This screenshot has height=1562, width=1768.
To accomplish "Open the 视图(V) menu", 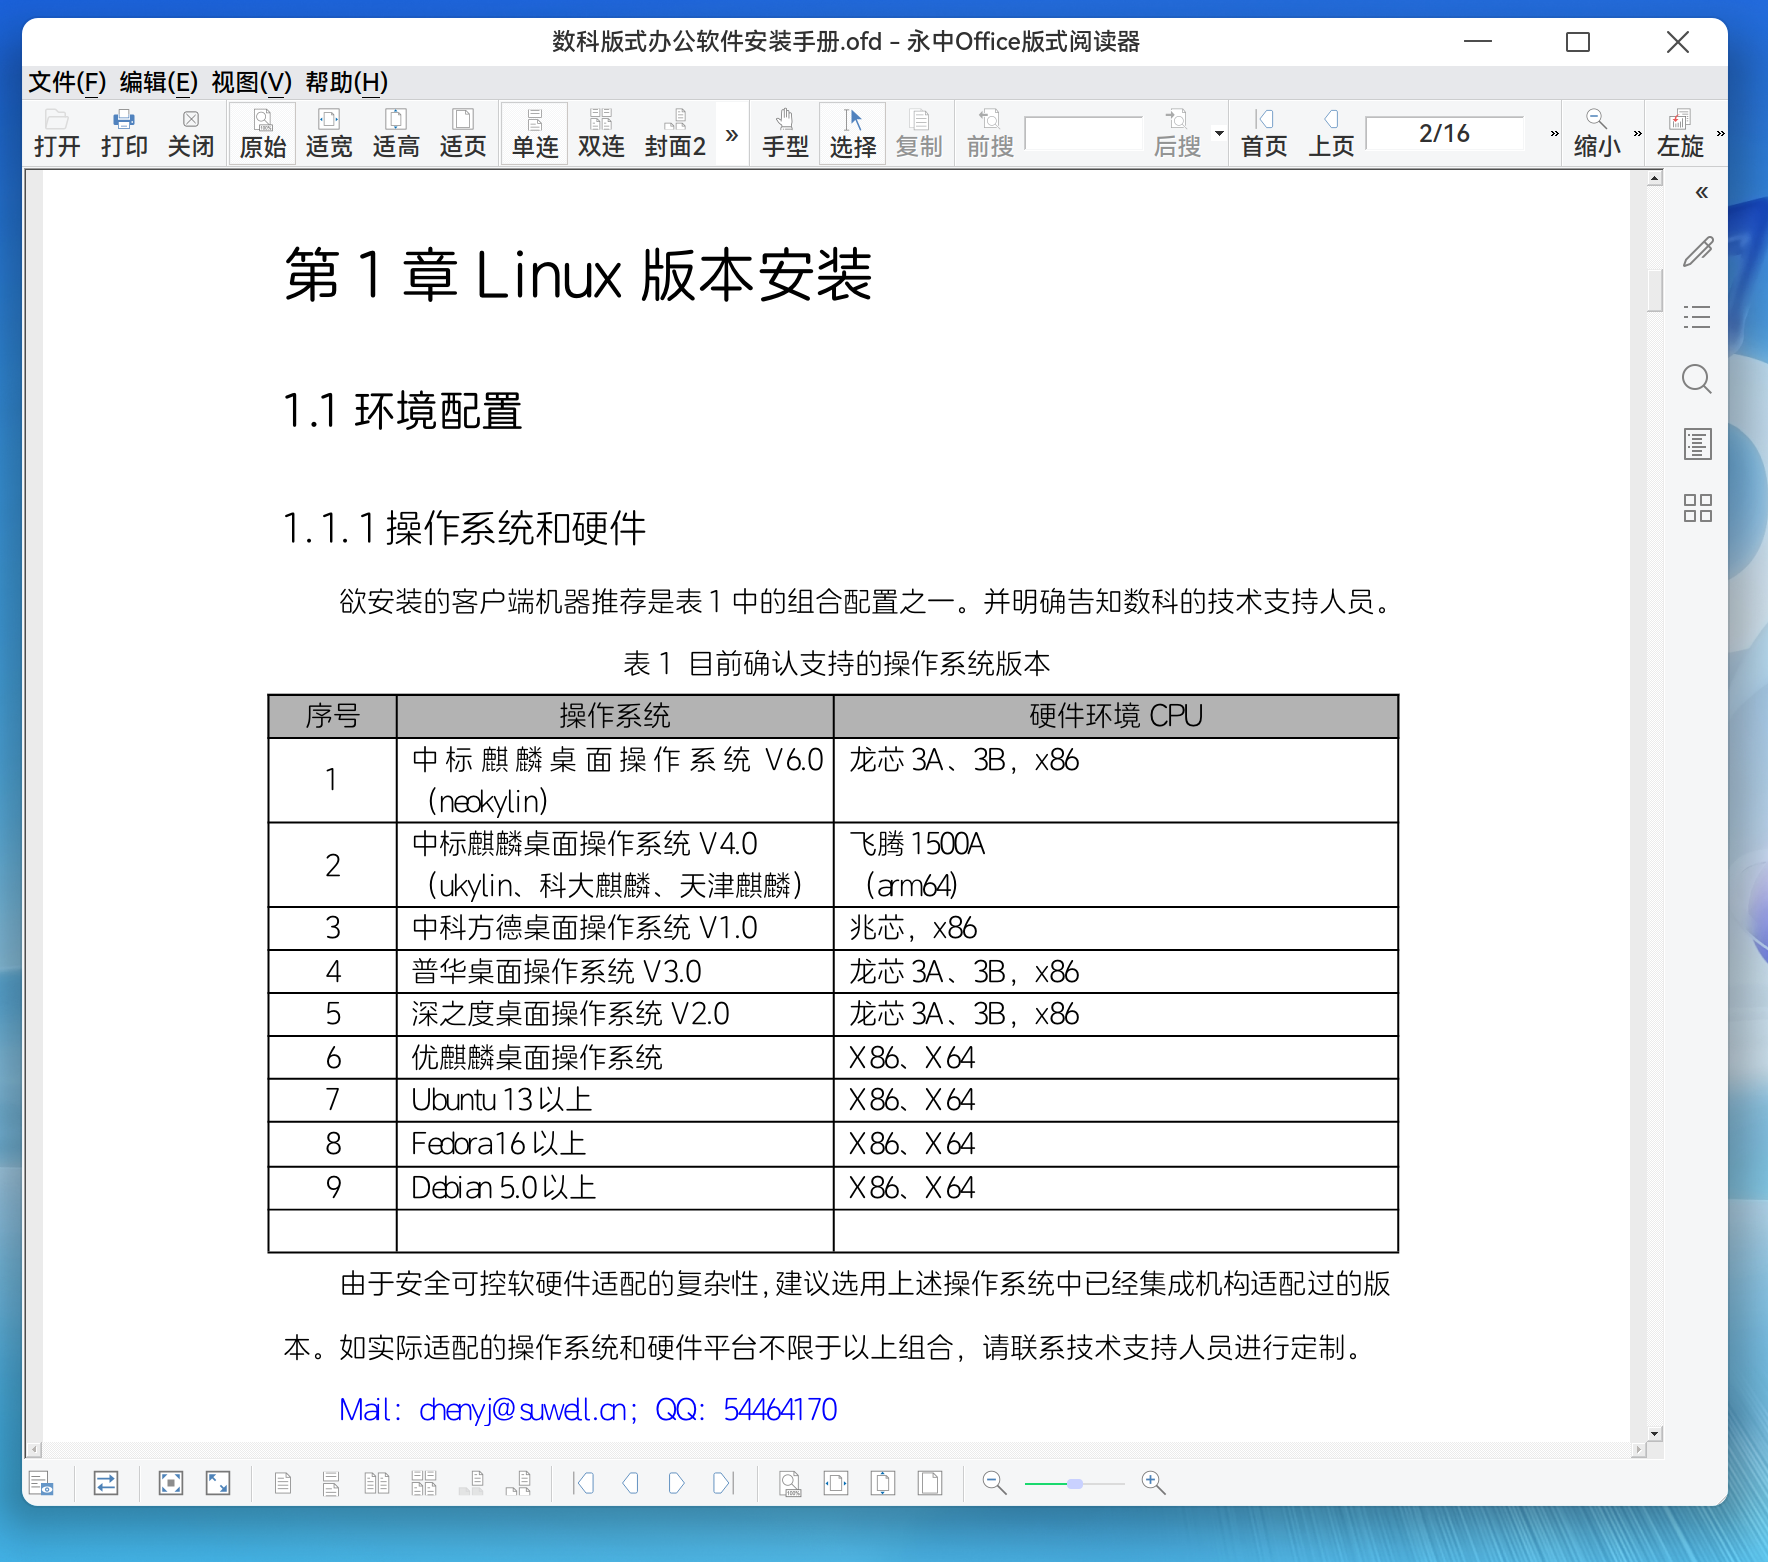I will coord(252,82).
